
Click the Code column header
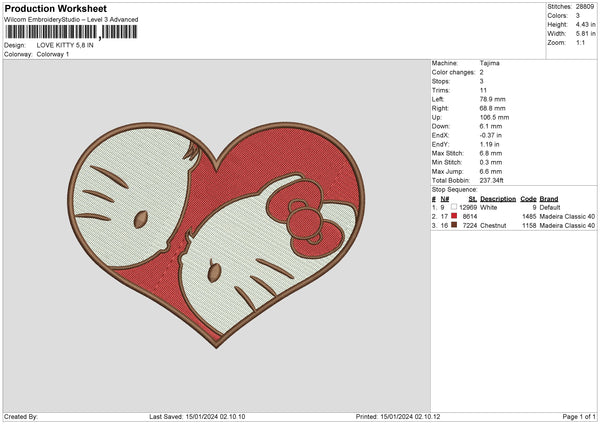tap(529, 198)
